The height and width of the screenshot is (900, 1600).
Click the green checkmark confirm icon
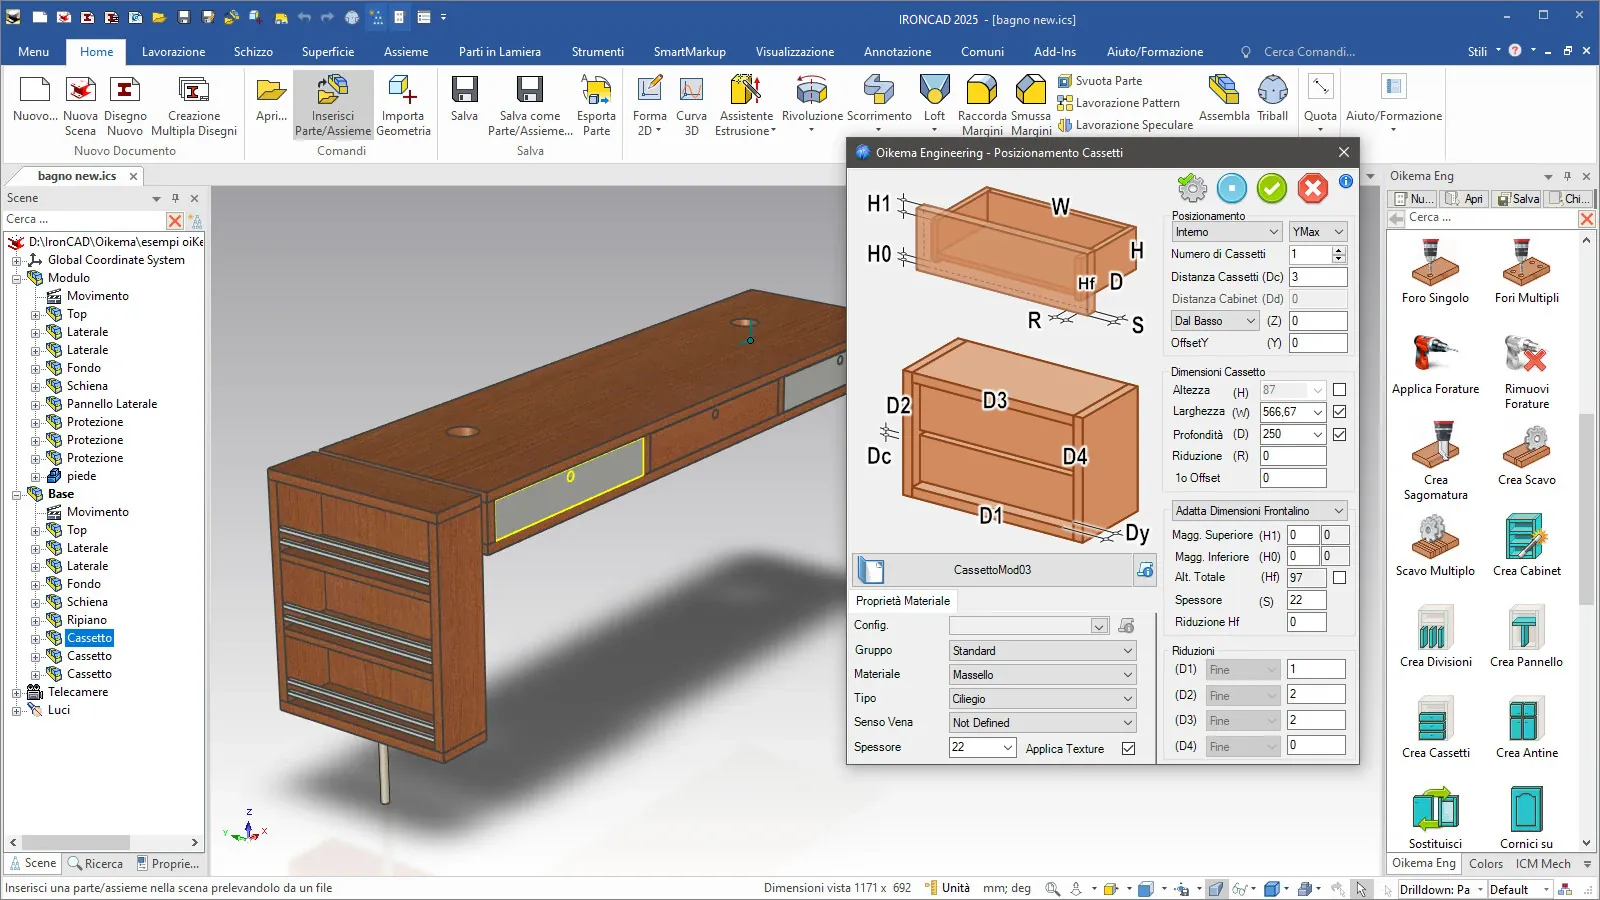[1272, 187]
